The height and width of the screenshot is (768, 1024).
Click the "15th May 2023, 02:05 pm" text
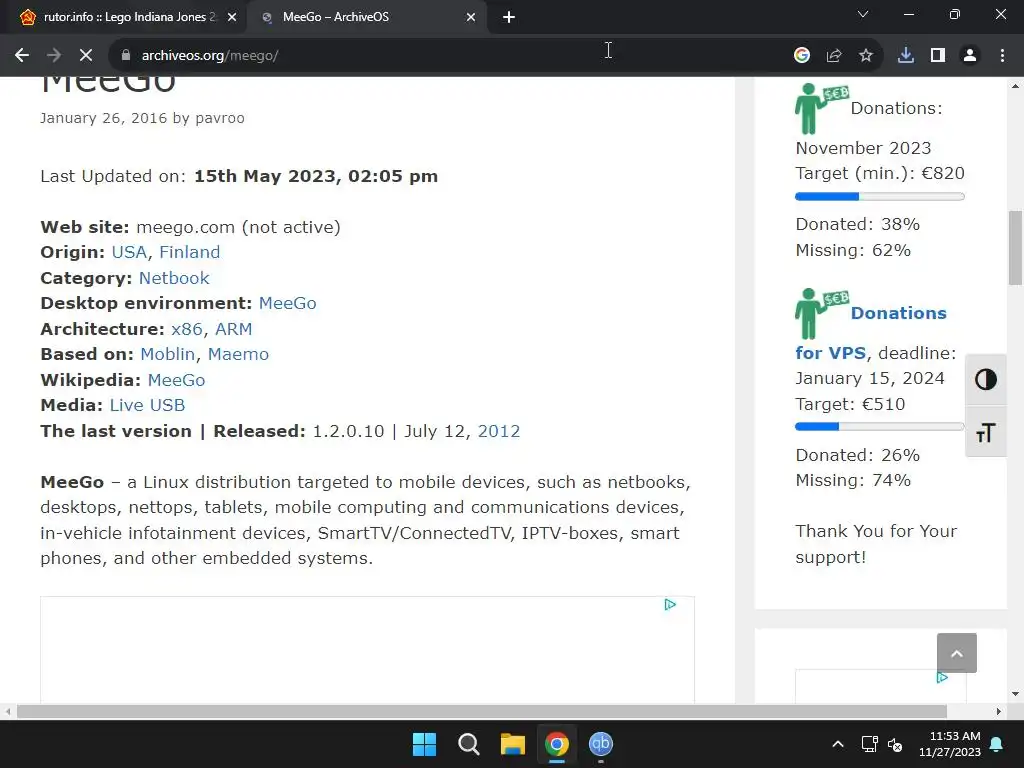click(x=316, y=176)
